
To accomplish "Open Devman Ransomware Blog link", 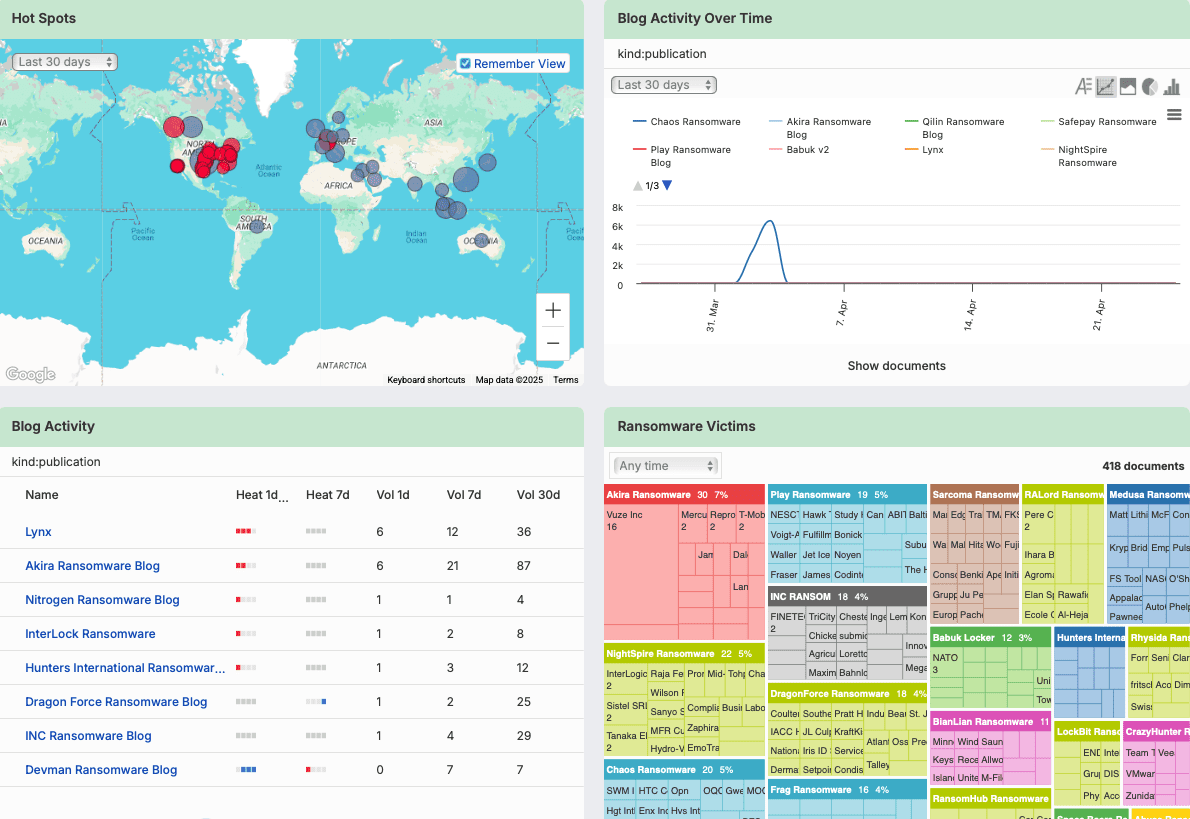I will coord(101,770).
